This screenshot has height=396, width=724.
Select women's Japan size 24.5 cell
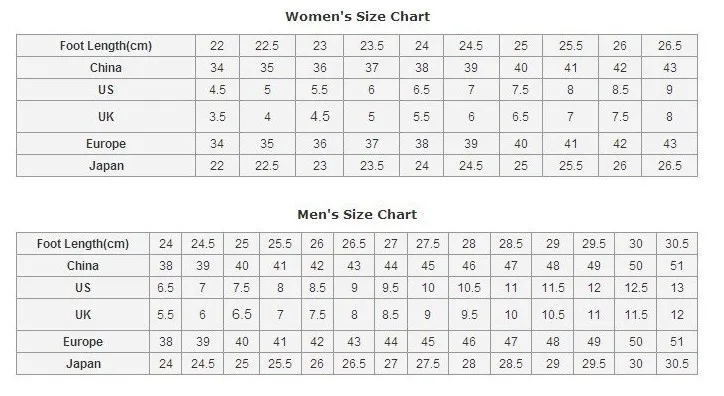click(471, 166)
